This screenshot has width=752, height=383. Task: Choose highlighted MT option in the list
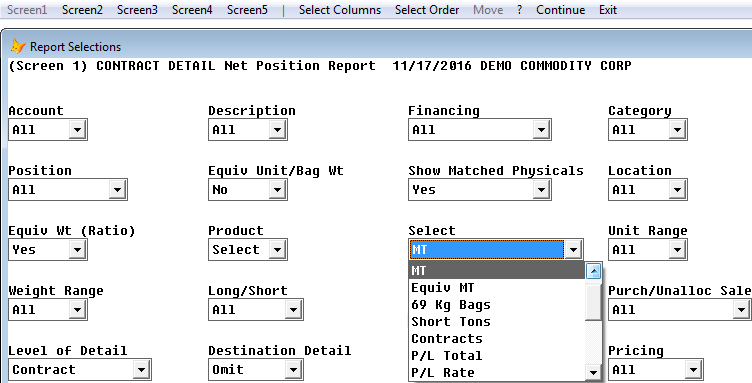tap(497, 270)
